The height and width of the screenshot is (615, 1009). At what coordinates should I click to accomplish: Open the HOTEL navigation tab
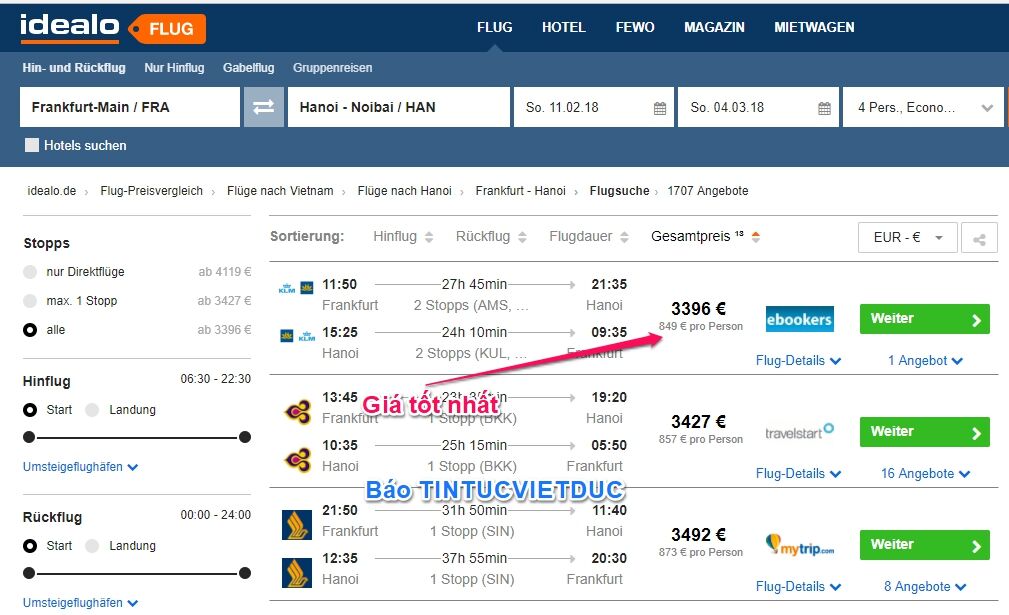563,27
